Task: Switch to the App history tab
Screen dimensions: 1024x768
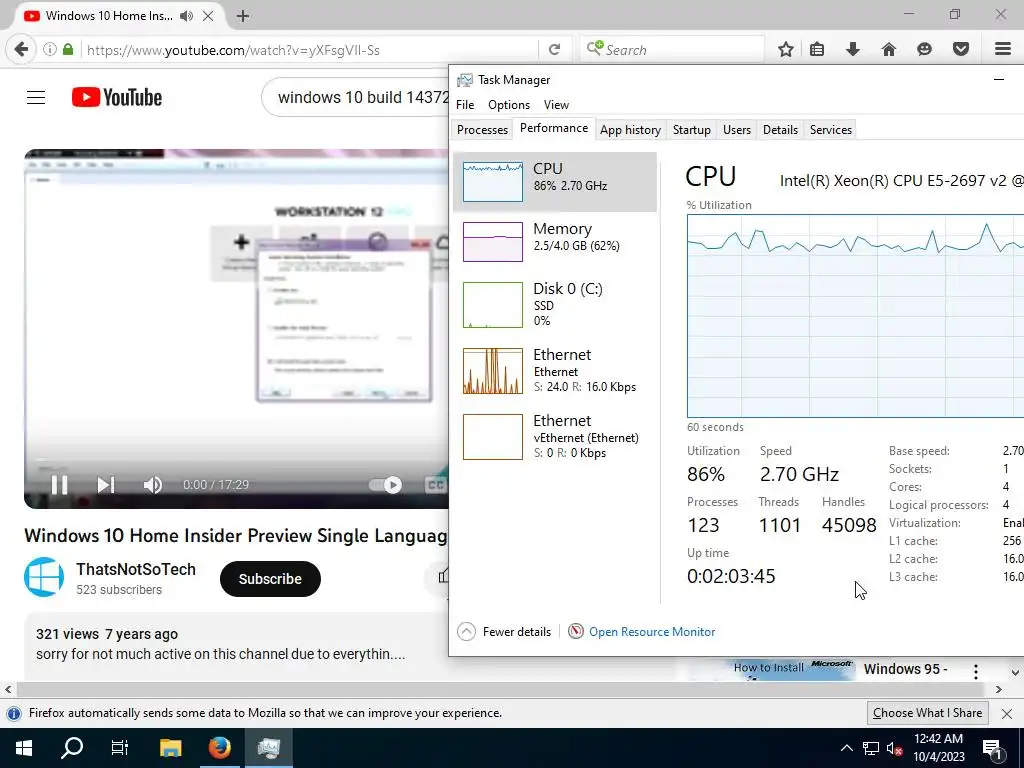Action: tap(630, 129)
